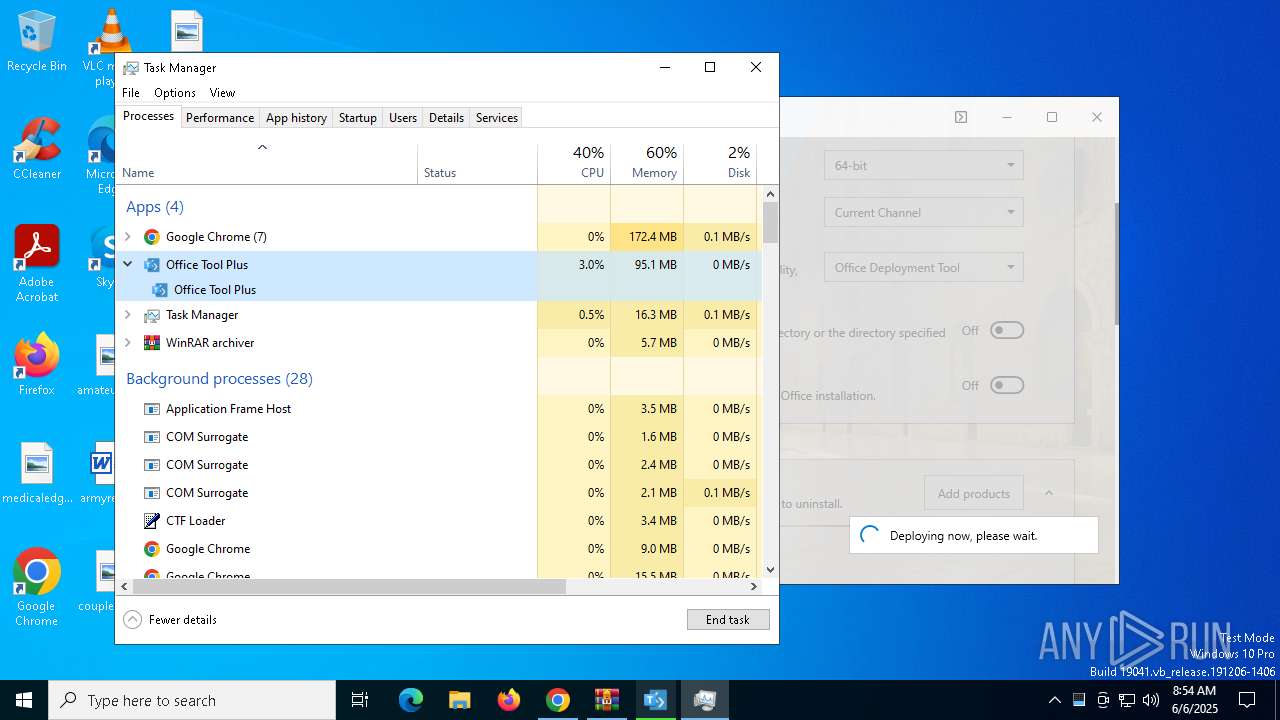The width and height of the screenshot is (1280, 720).
Task: Click the Google Chrome icon in Background processes
Action: point(152,549)
